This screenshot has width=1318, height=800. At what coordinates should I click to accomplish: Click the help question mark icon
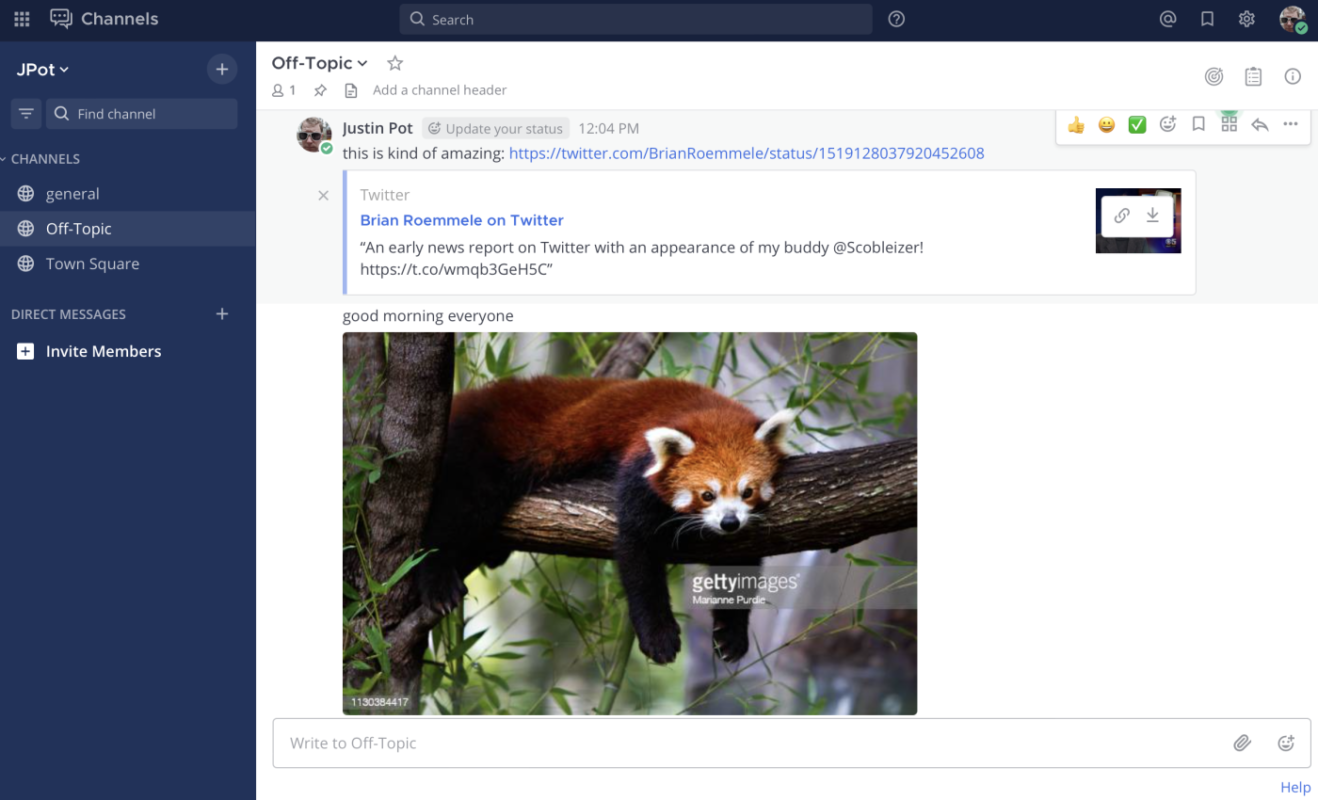[896, 19]
